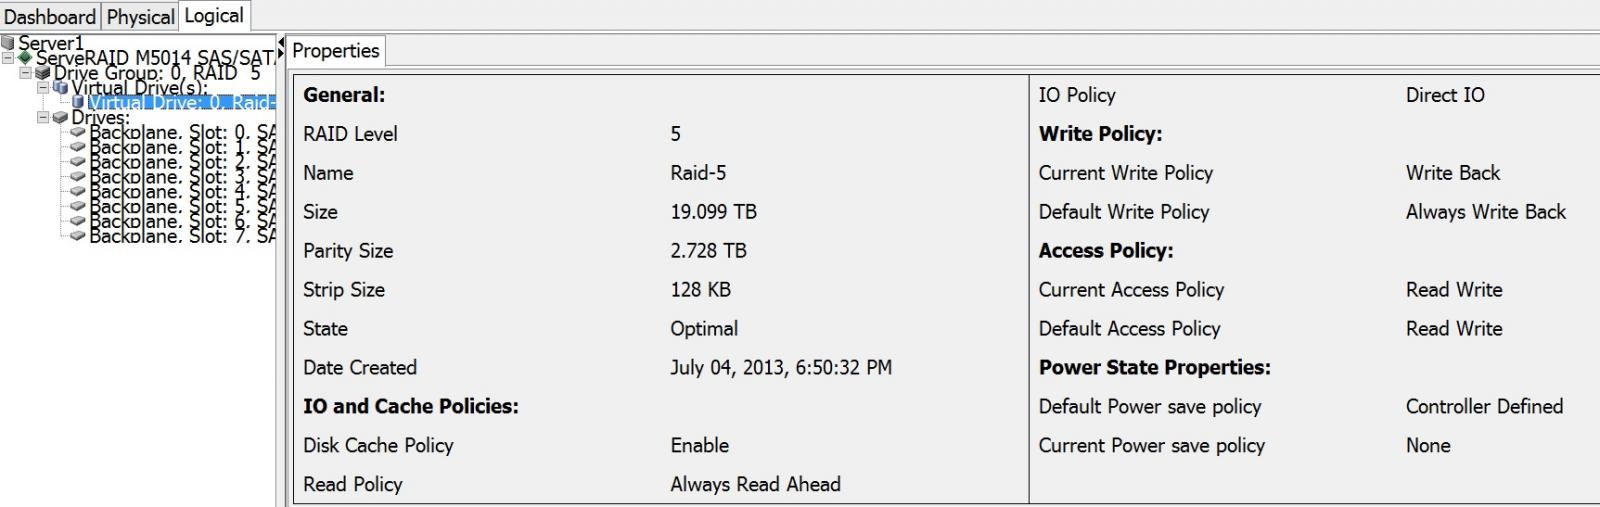
Task: Collapse the ServeRAID M5014 controller node
Action: [x=9, y=58]
